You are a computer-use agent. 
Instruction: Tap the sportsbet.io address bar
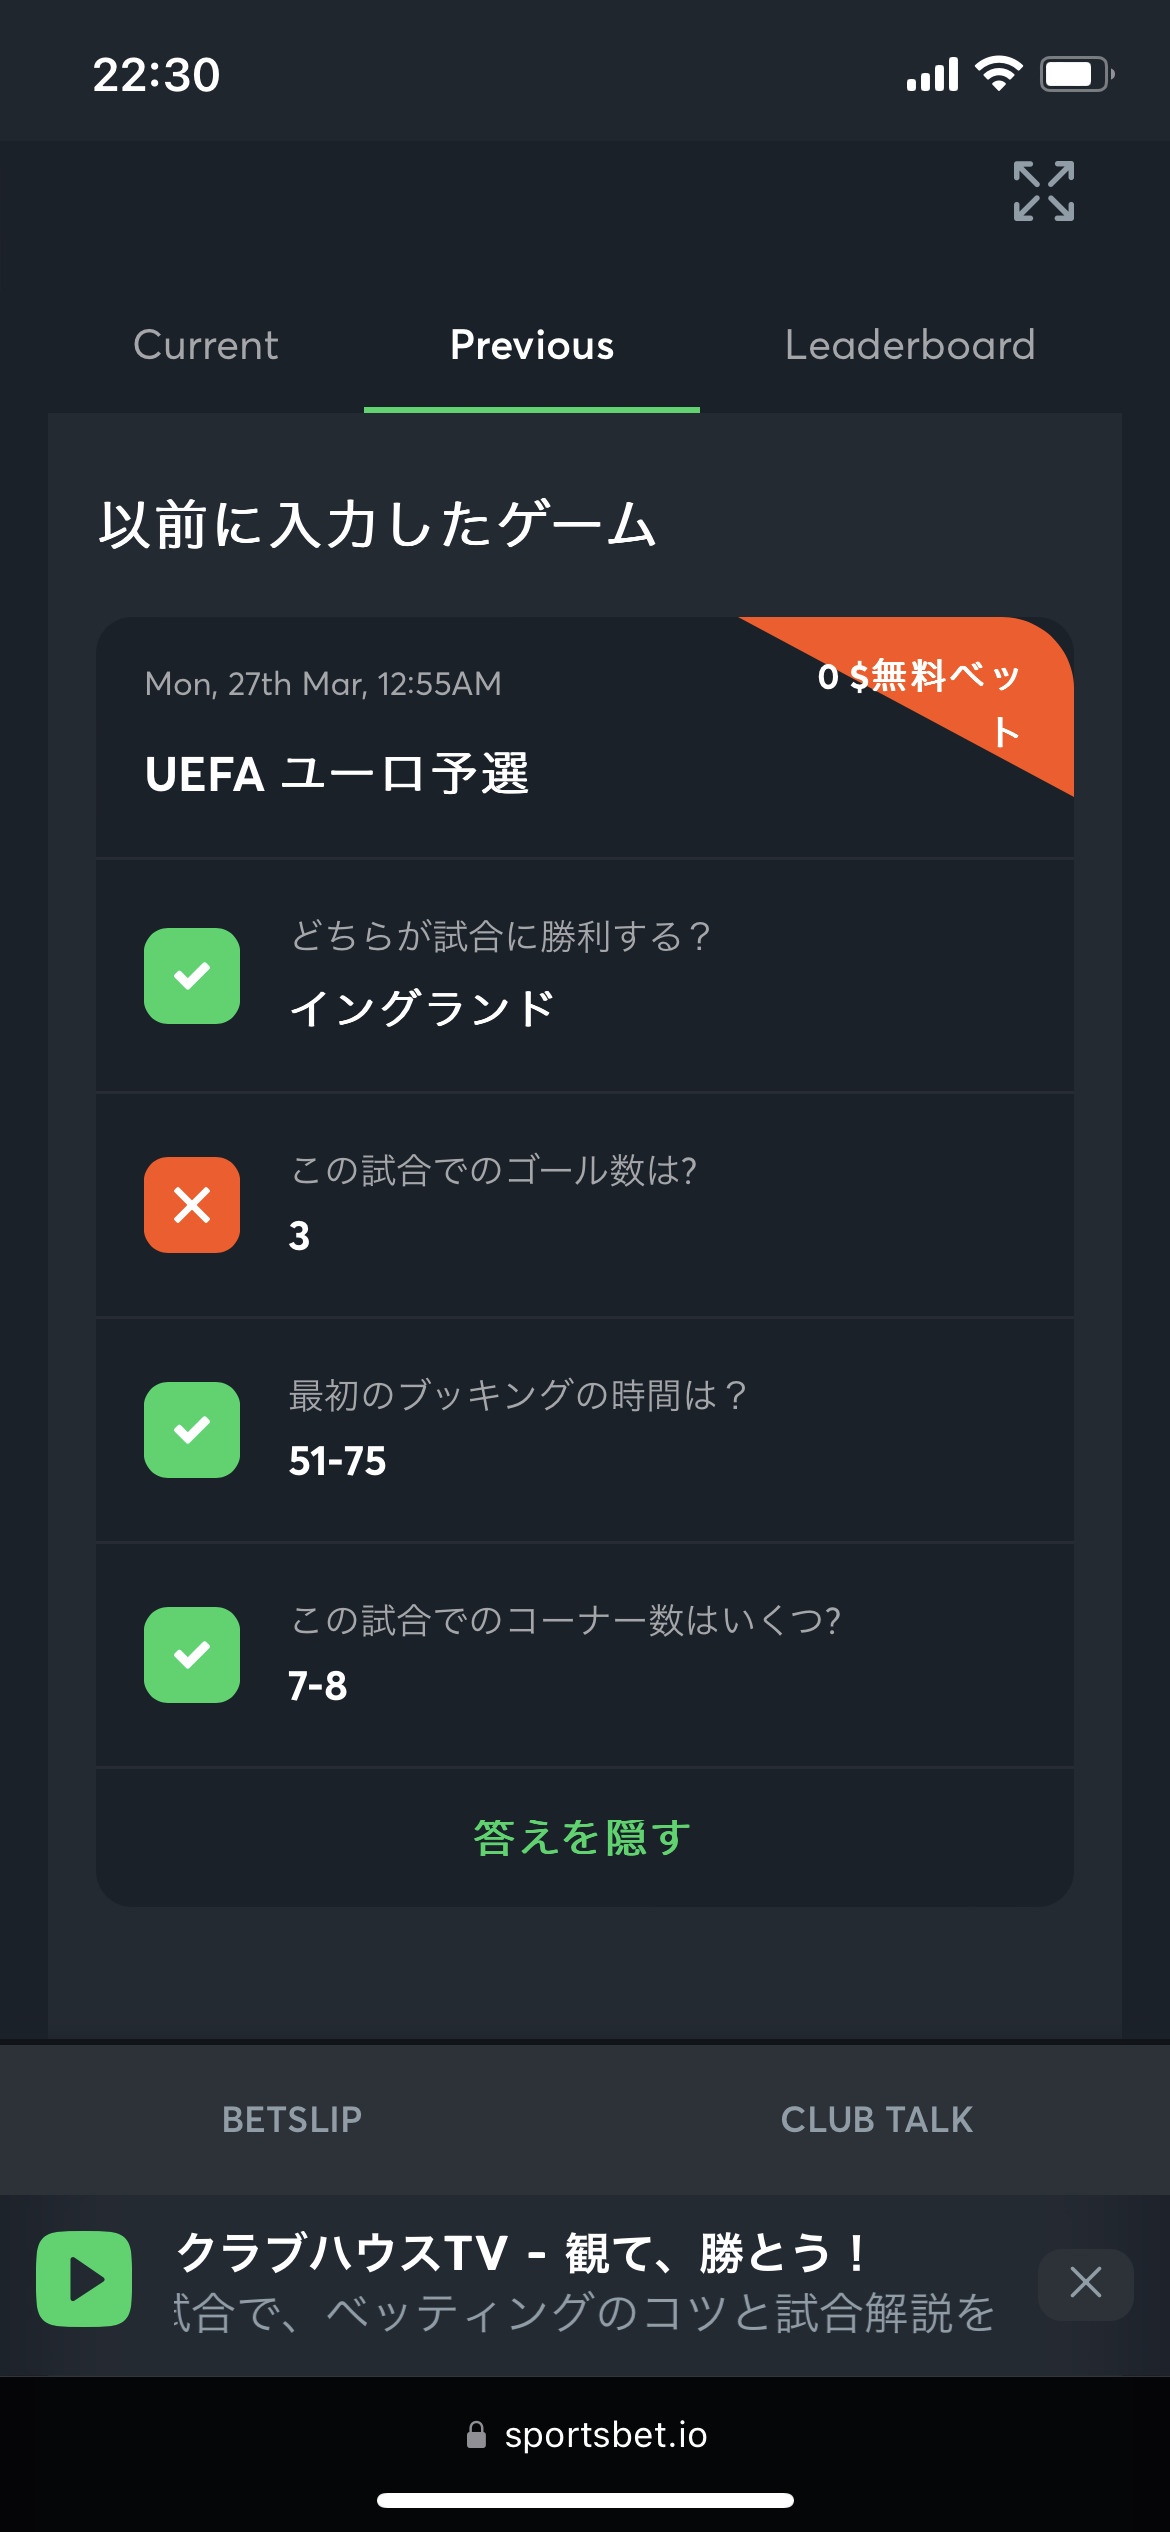(x=585, y=2435)
